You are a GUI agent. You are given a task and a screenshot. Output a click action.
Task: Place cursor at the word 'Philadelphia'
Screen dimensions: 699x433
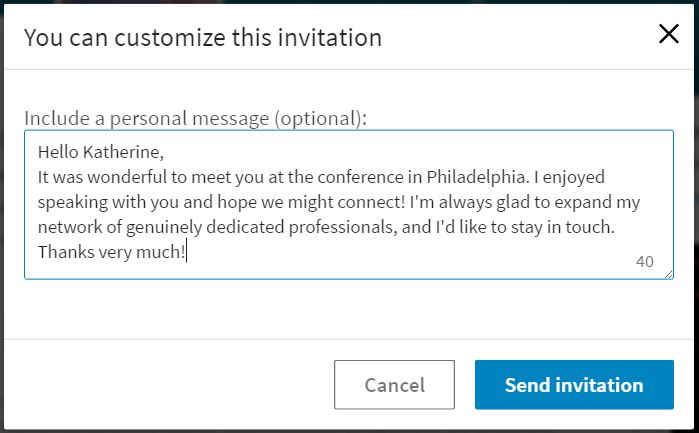pyautogui.click(x=472, y=177)
